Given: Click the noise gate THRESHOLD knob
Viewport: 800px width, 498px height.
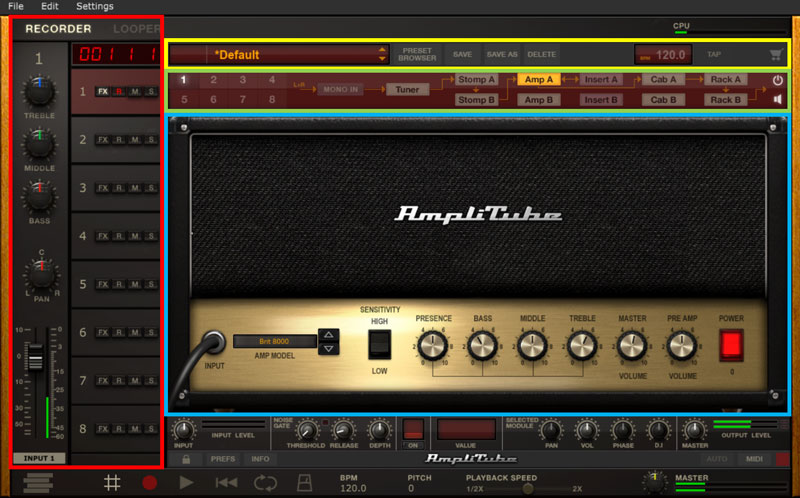Looking at the screenshot, I should point(306,431).
